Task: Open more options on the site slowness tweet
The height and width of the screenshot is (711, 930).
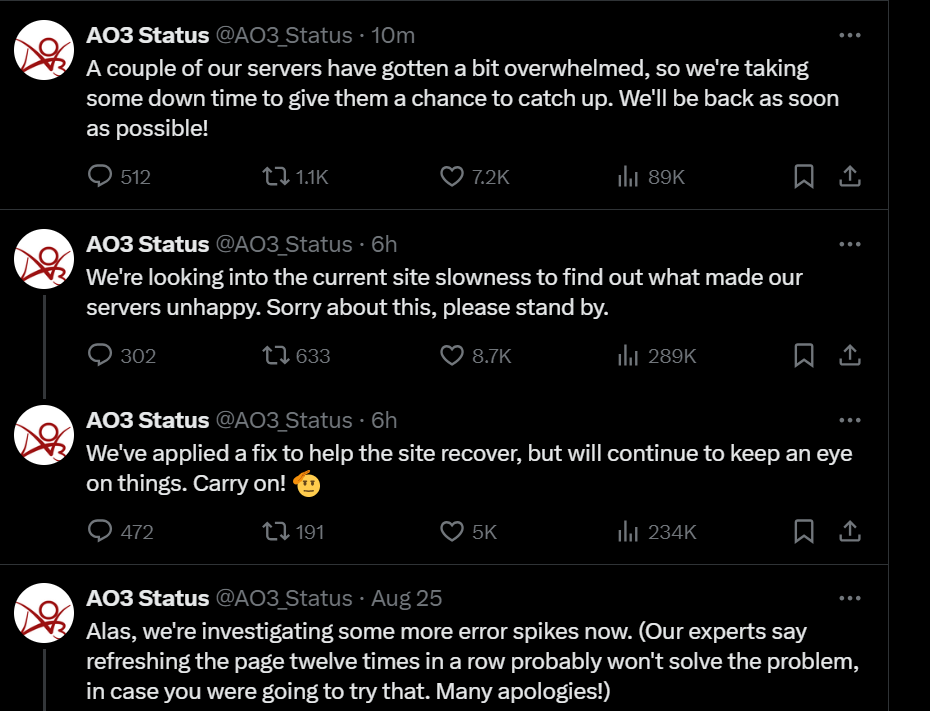Action: coord(850,243)
